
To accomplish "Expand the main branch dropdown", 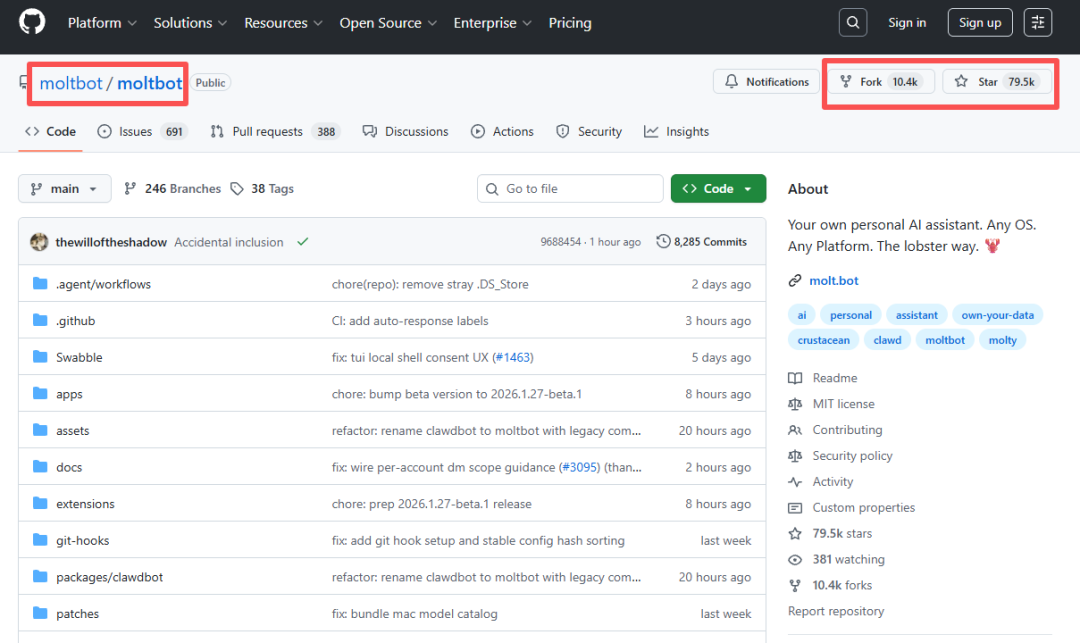I will coord(64,189).
